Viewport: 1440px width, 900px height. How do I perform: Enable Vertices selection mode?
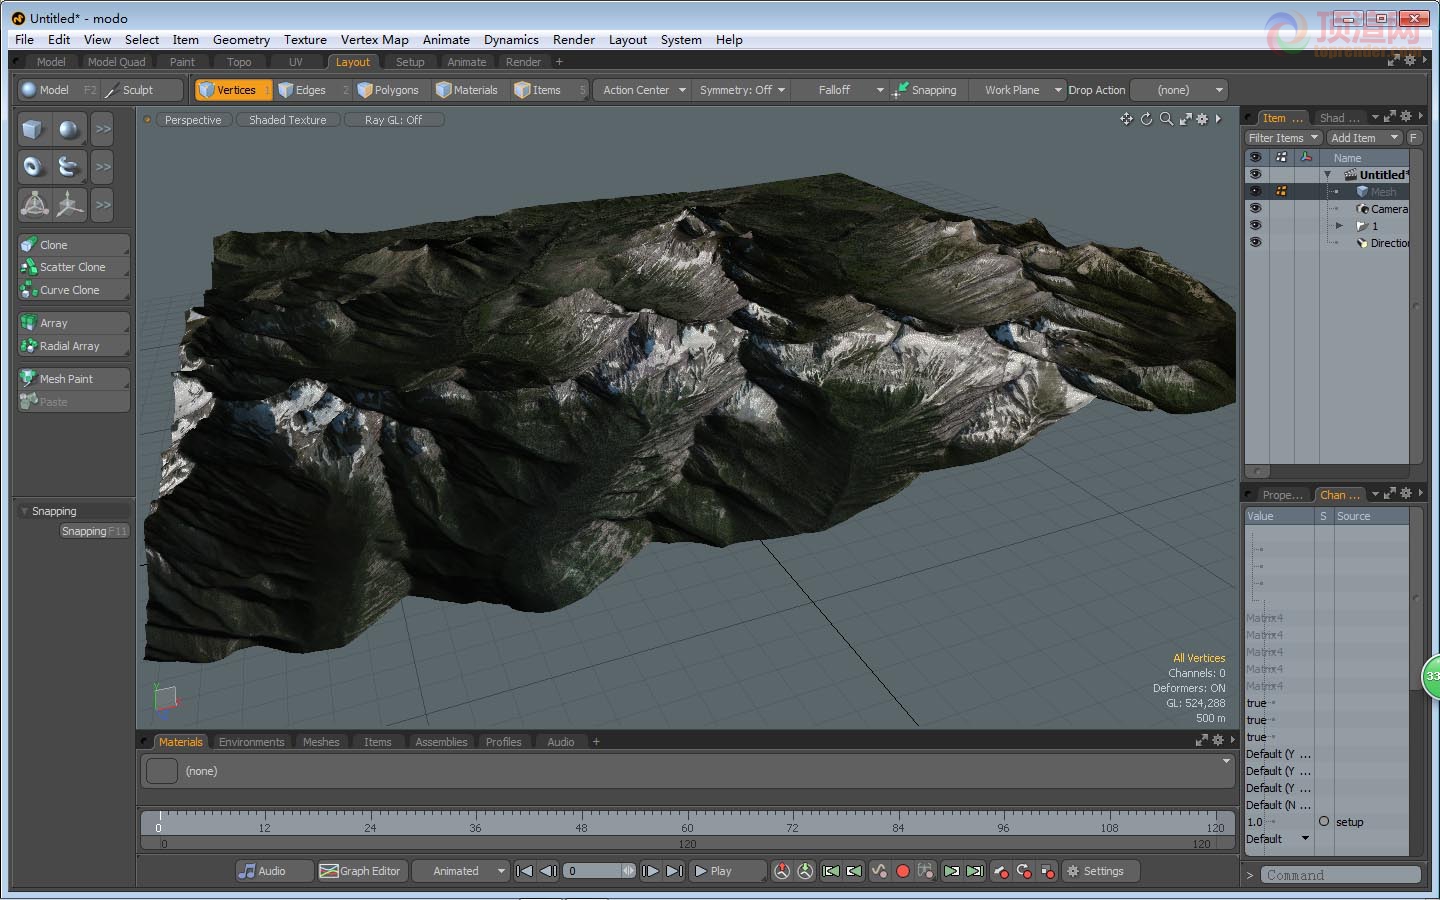233,90
